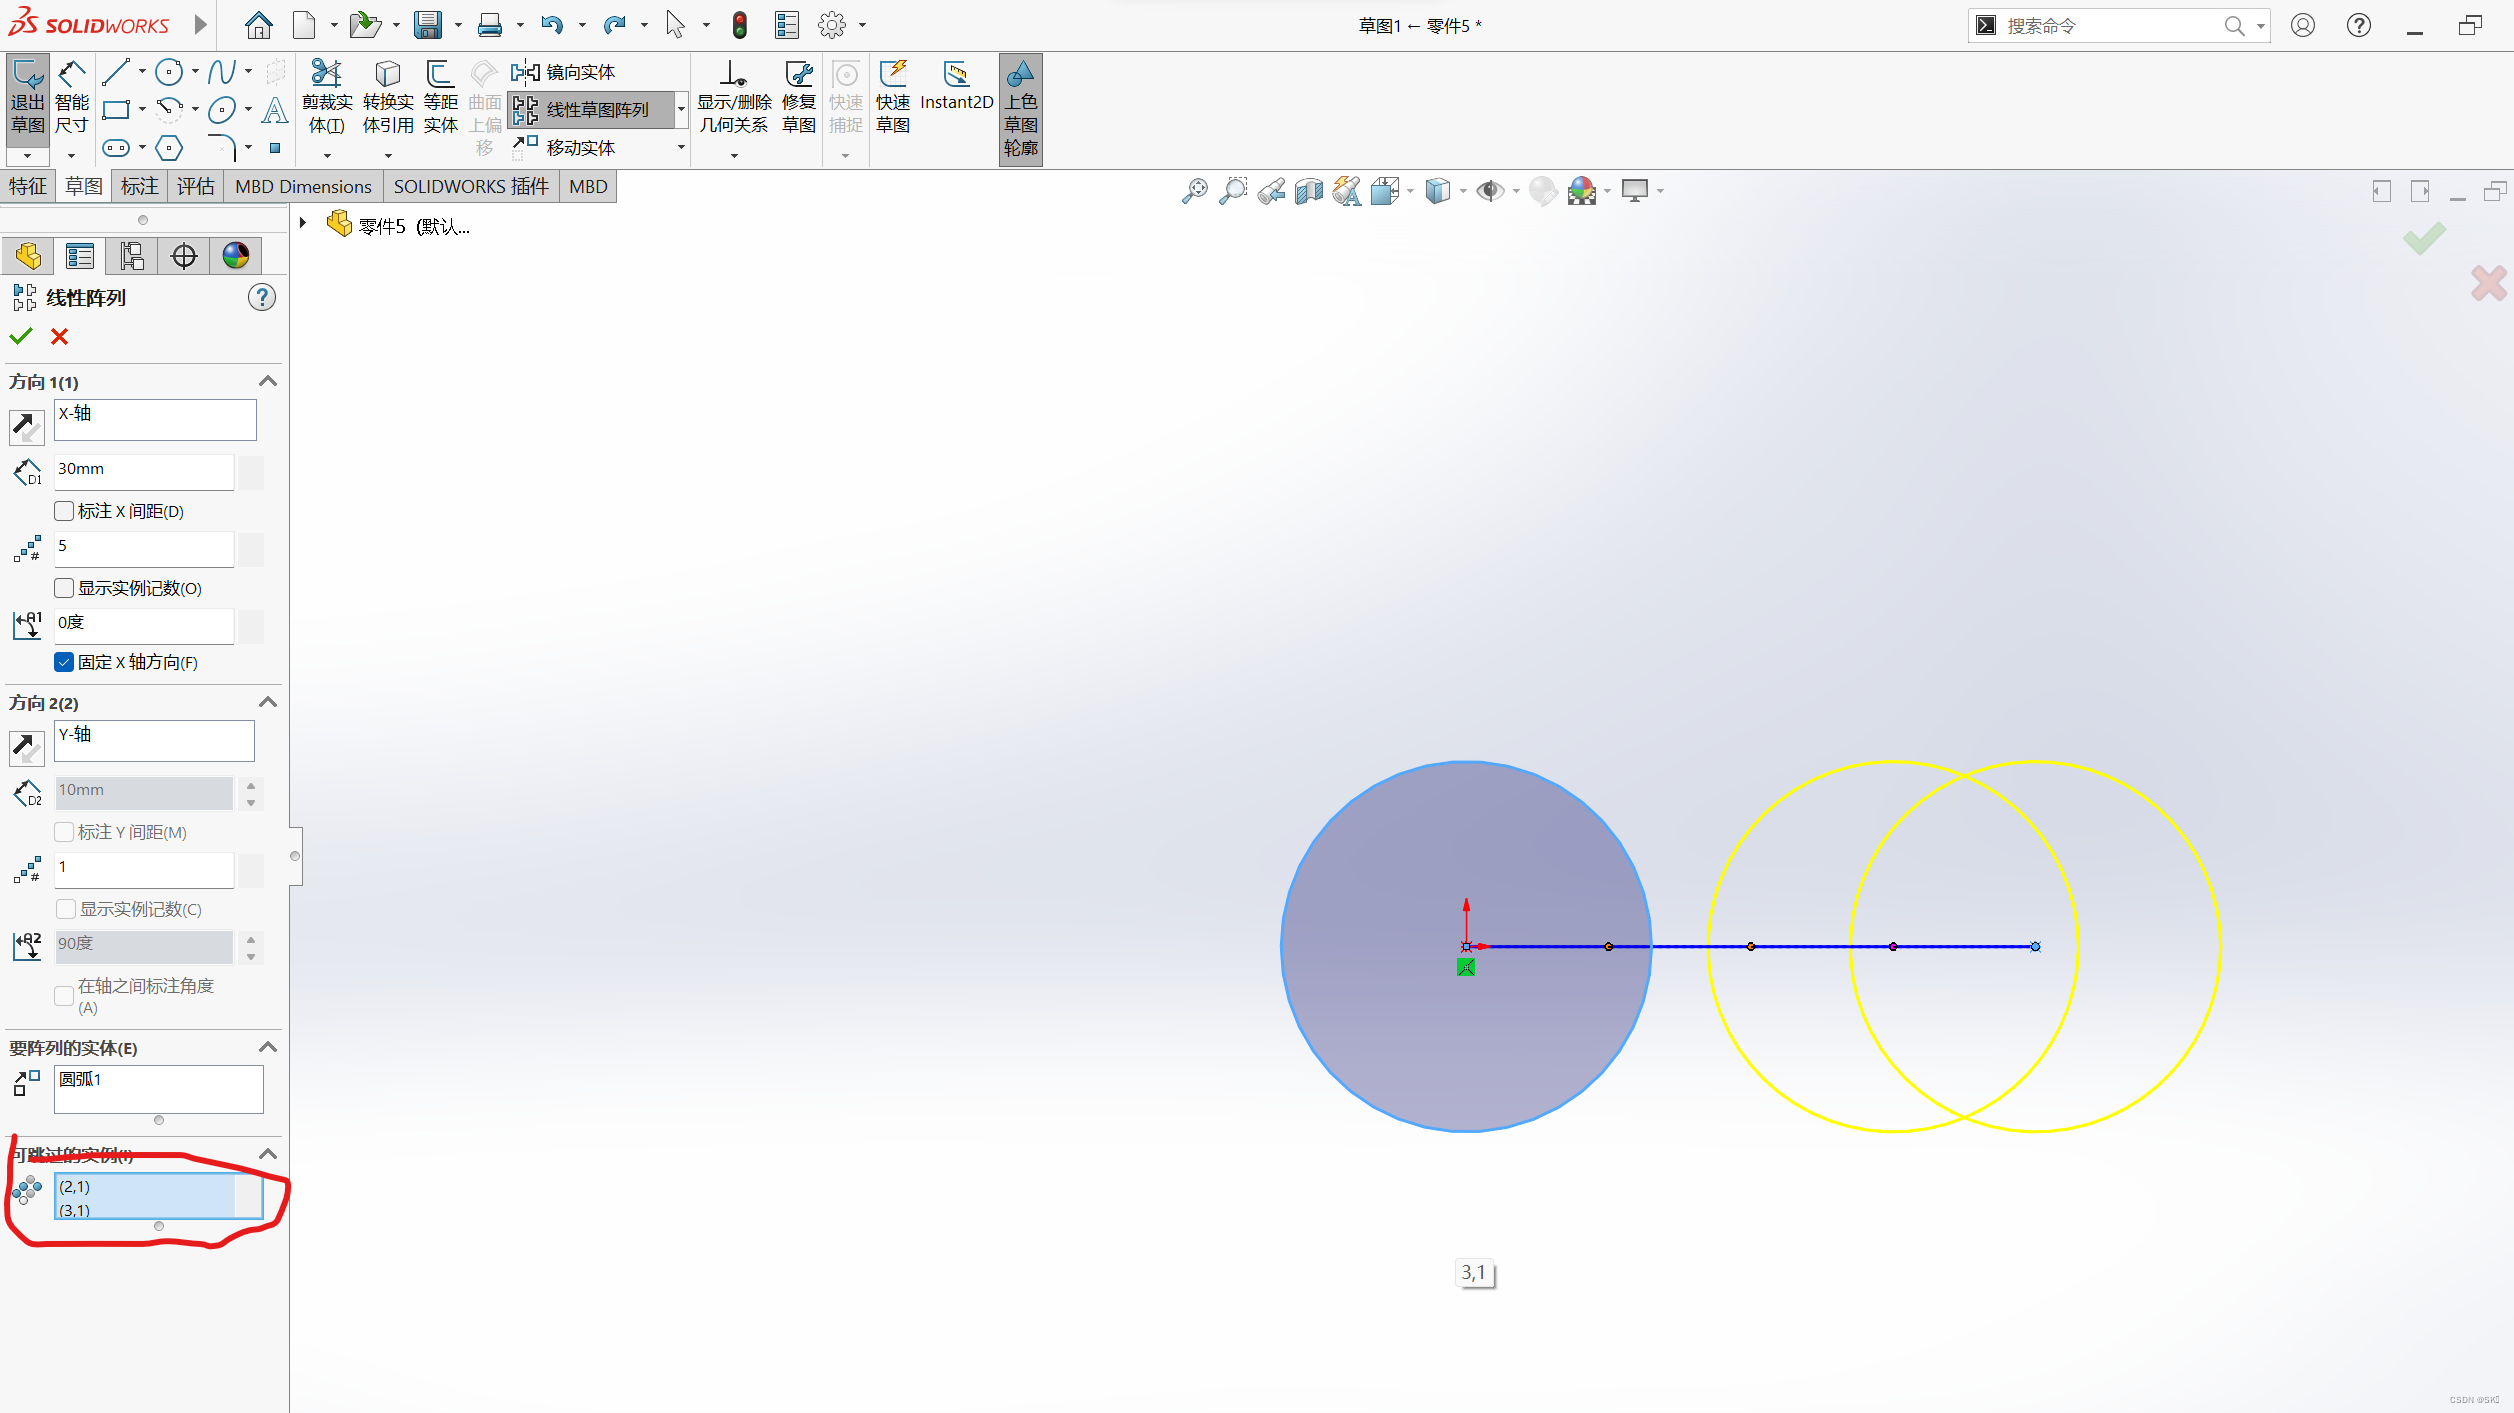
Task: Switch to the 评估 ribbon tab
Action: click(x=196, y=186)
